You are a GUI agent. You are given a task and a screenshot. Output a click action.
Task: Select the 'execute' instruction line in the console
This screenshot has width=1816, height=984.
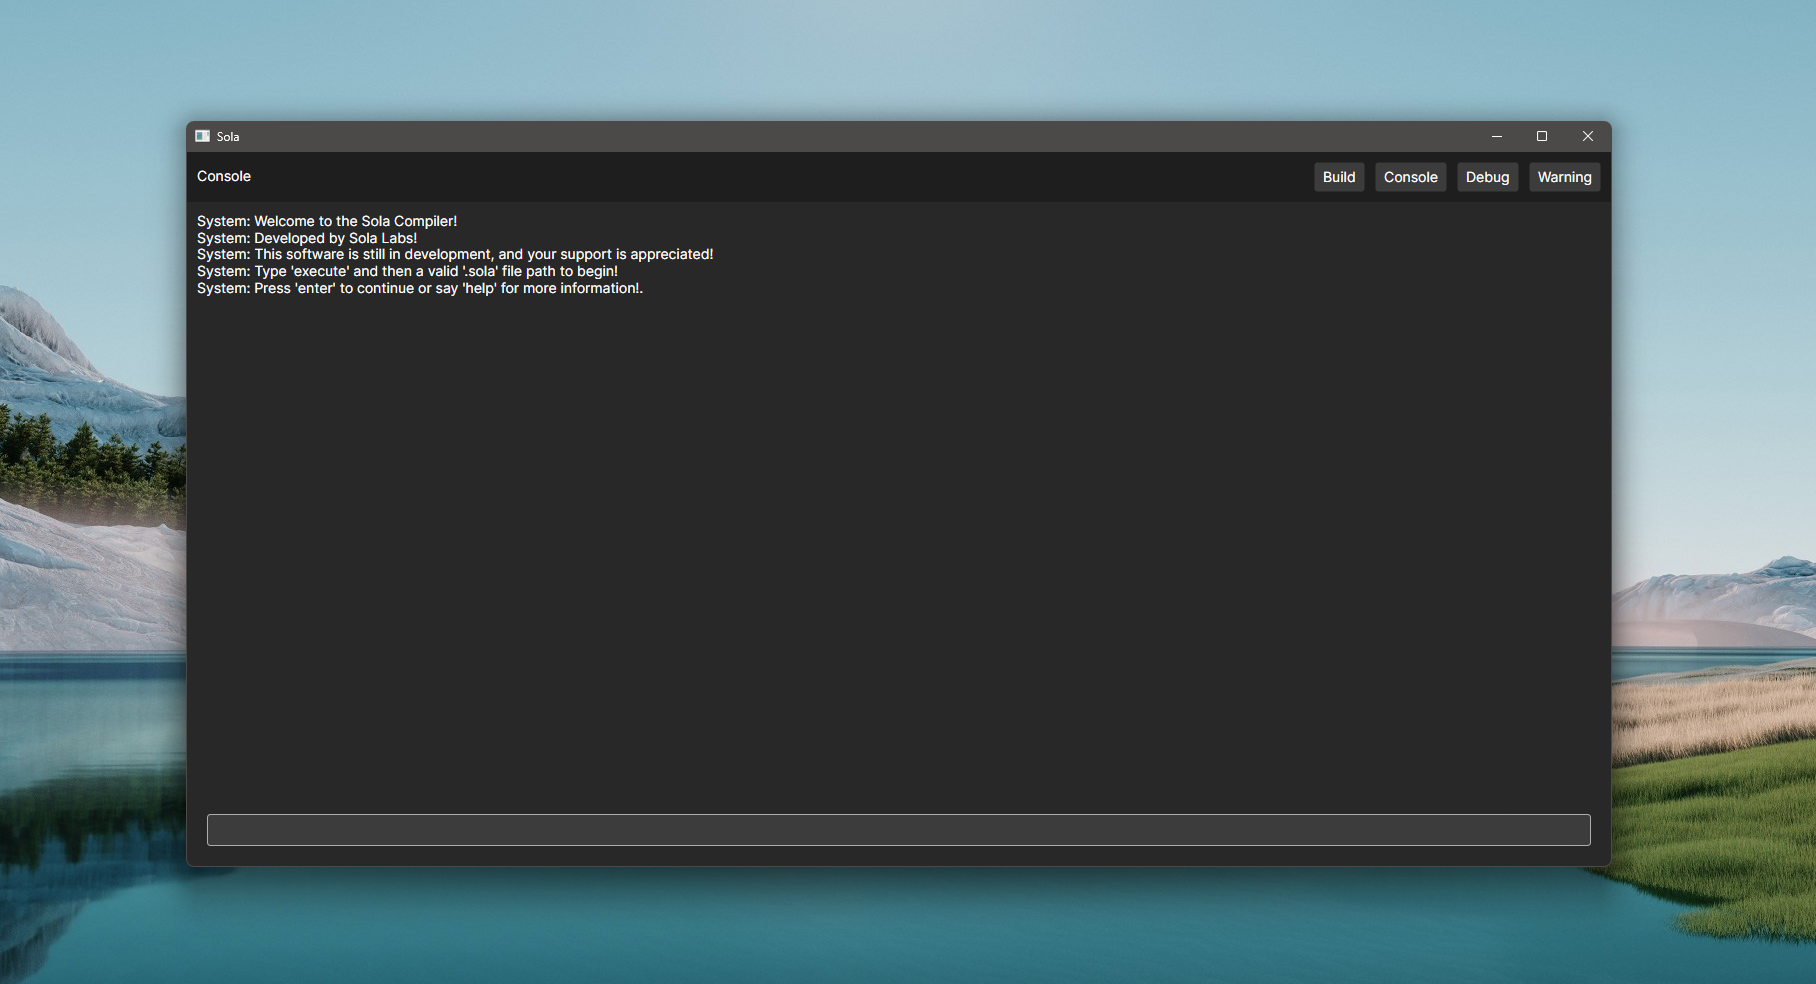(x=407, y=270)
